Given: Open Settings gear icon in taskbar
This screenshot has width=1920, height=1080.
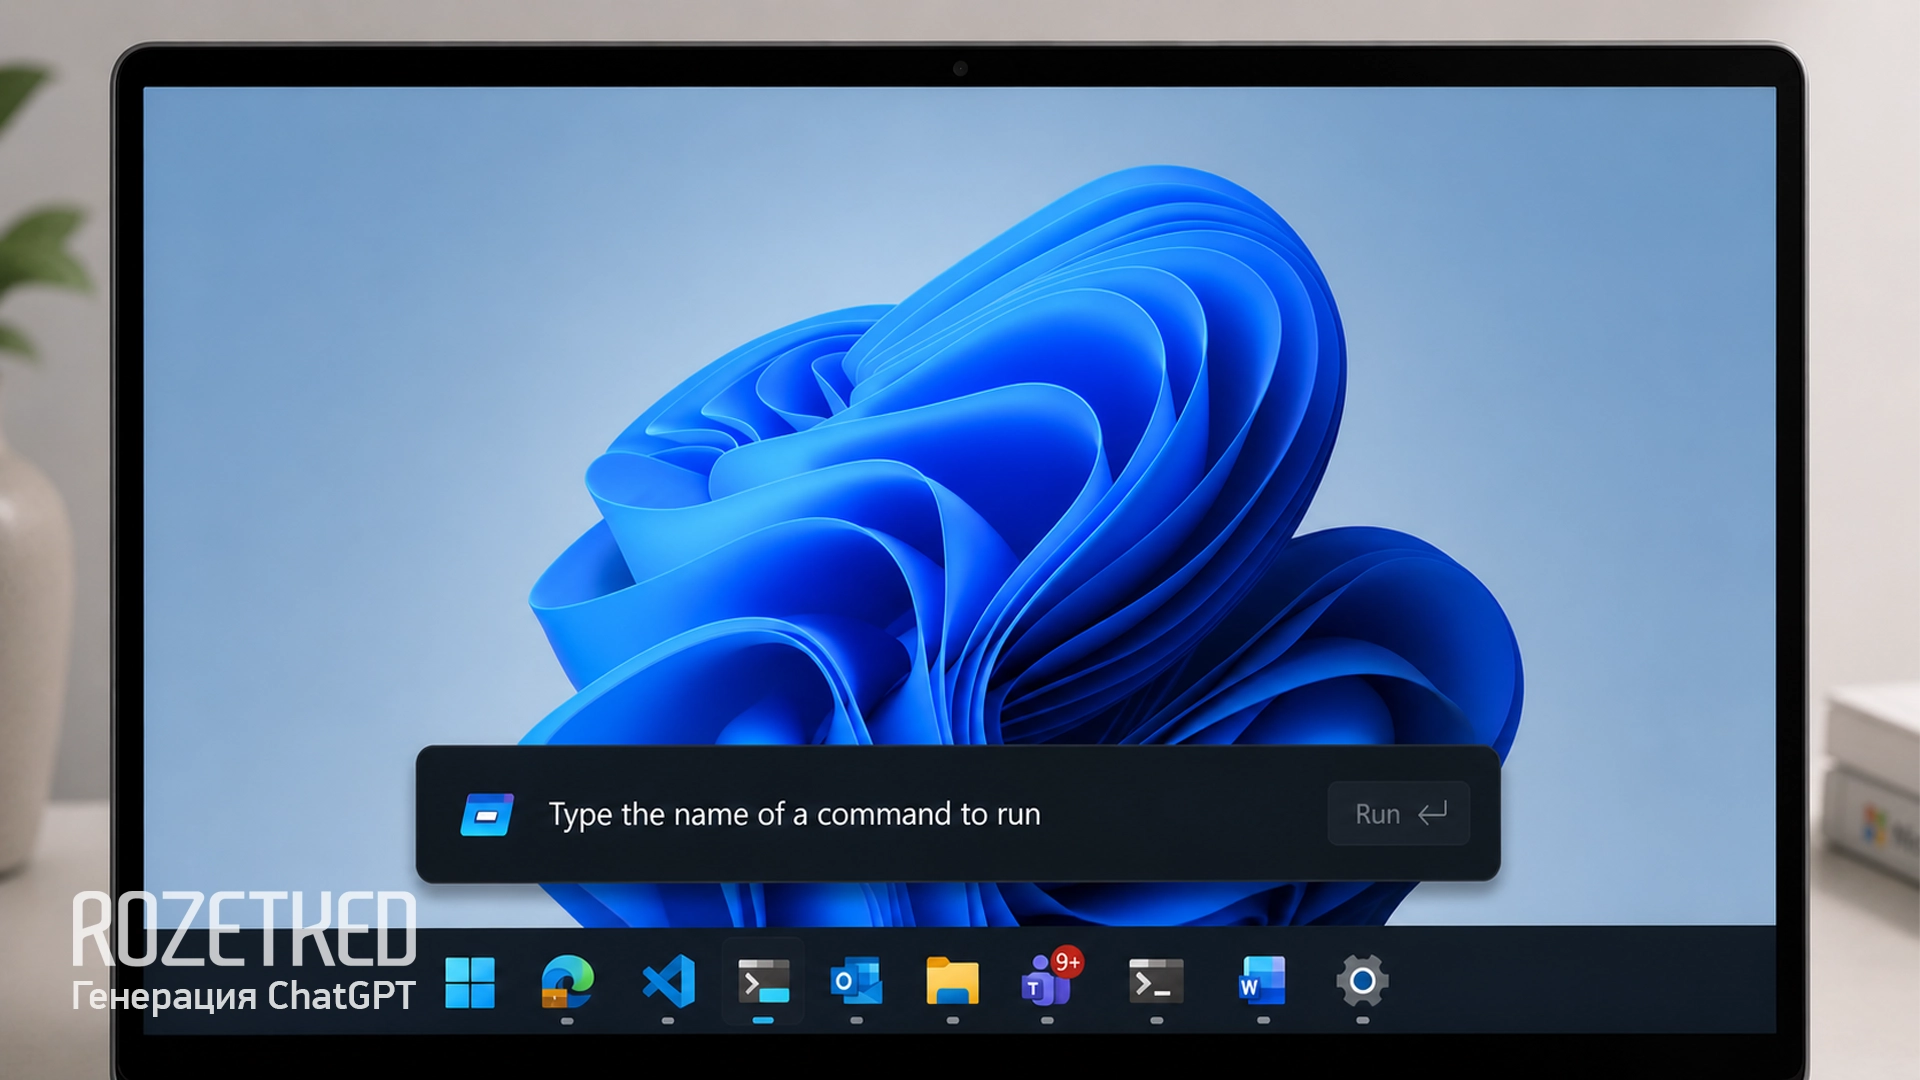Looking at the screenshot, I should (x=1362, y=982).
